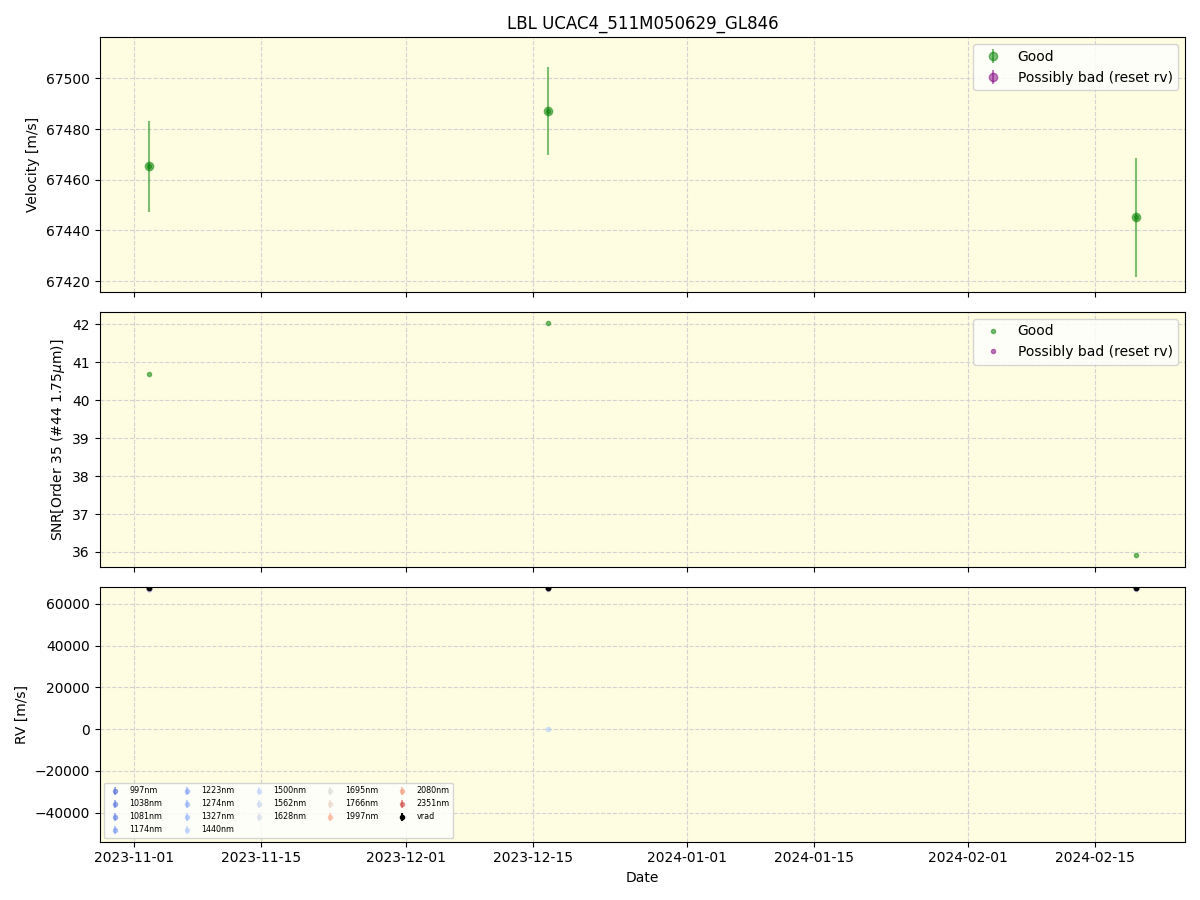The image size is (1200, 900).
Task: Click the 1174nm legend marker
Action: [115, 830]
